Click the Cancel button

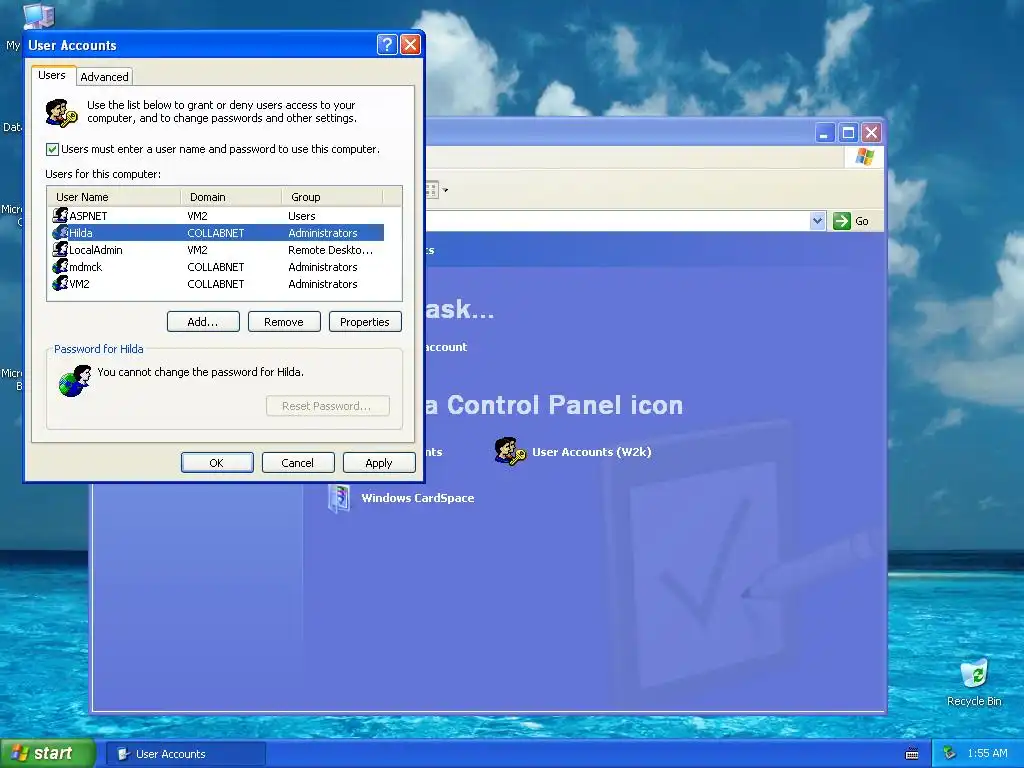tap(298, 462)
